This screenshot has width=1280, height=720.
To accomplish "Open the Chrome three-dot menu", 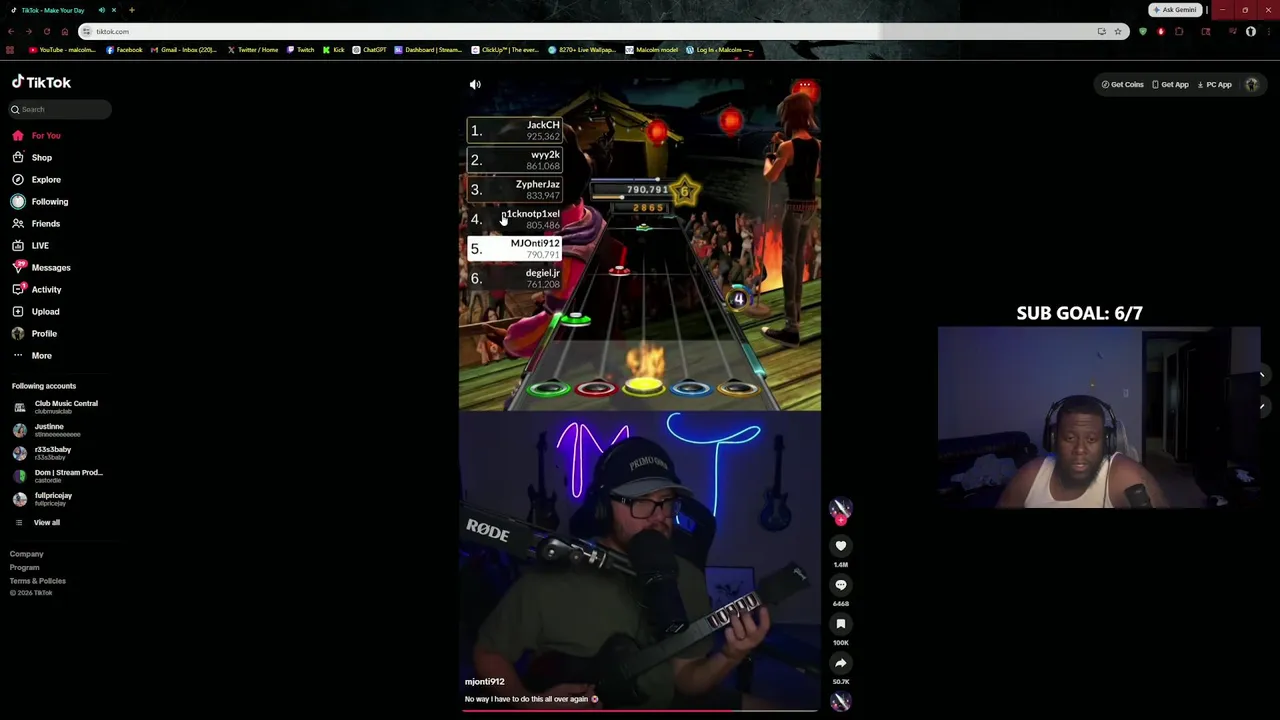I will (1268, 31).
